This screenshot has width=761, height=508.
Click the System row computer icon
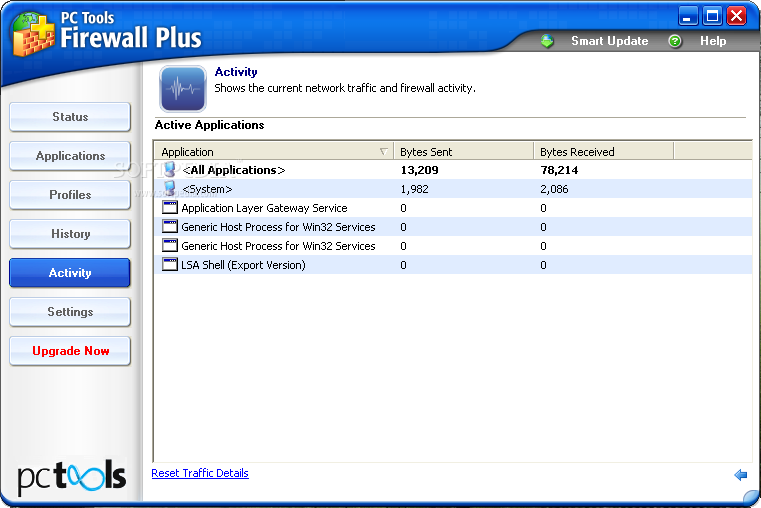coord(169,188)
